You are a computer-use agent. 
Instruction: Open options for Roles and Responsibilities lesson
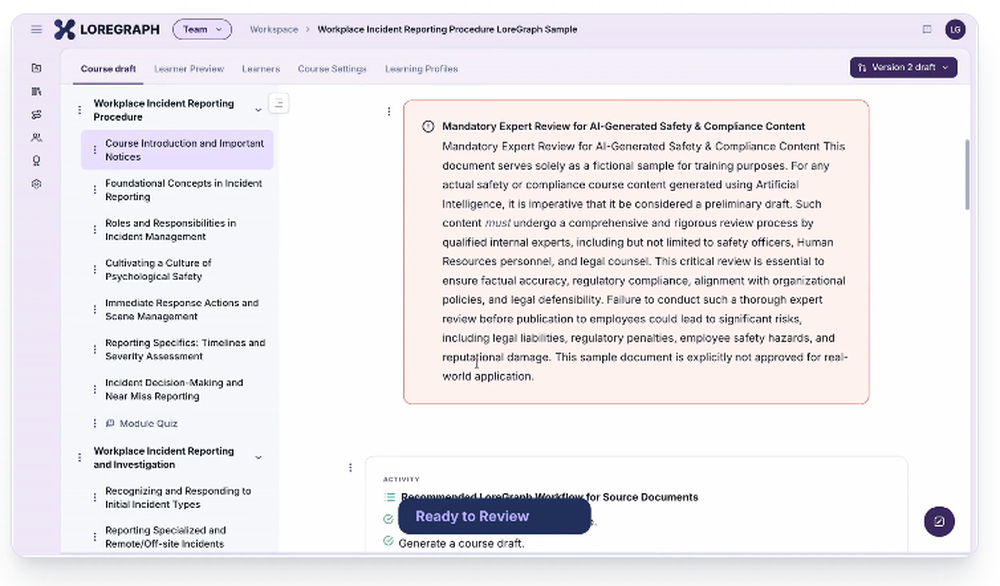point(95,230)
